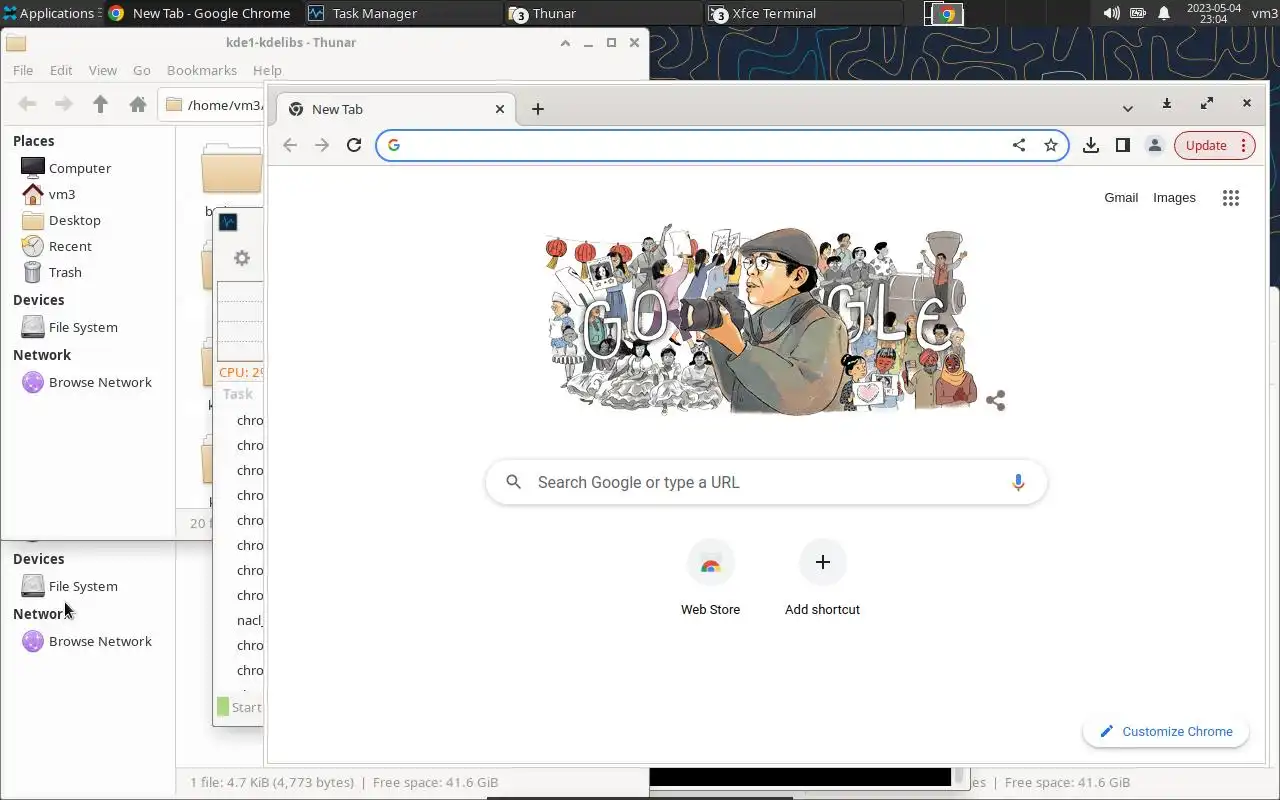Click Images link

pyautogui.click(x=1174, y=198)
